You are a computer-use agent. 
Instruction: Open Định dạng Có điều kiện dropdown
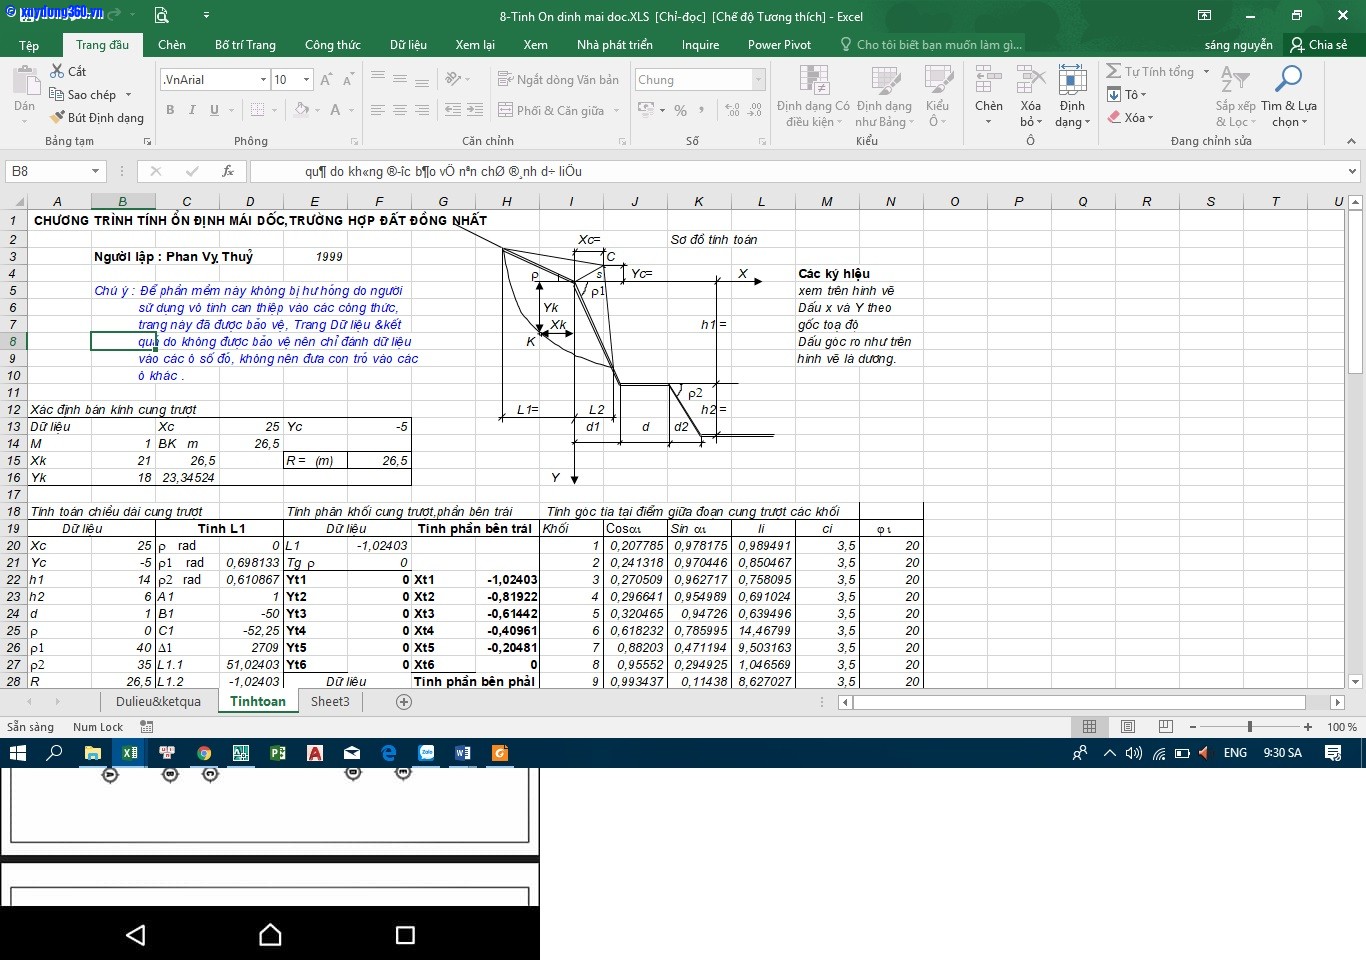[x=813, y=96]
